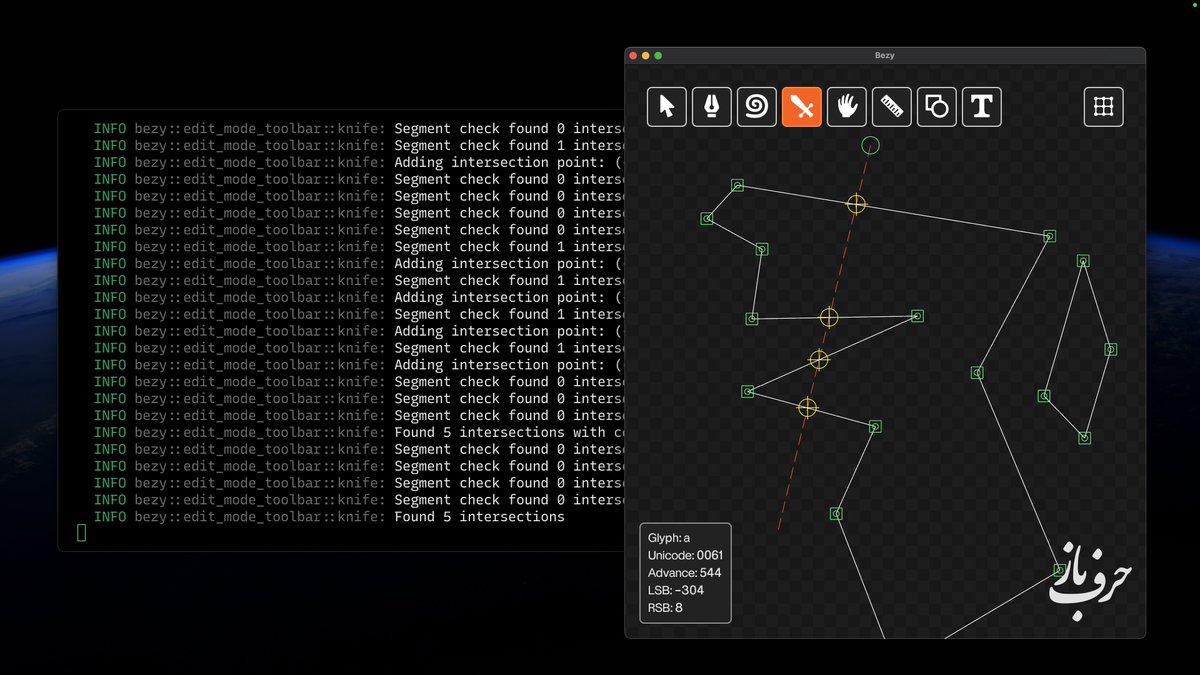Choose the Pen nib tool
Viewport: 1200px width, 675px height.
click(712, 107)
